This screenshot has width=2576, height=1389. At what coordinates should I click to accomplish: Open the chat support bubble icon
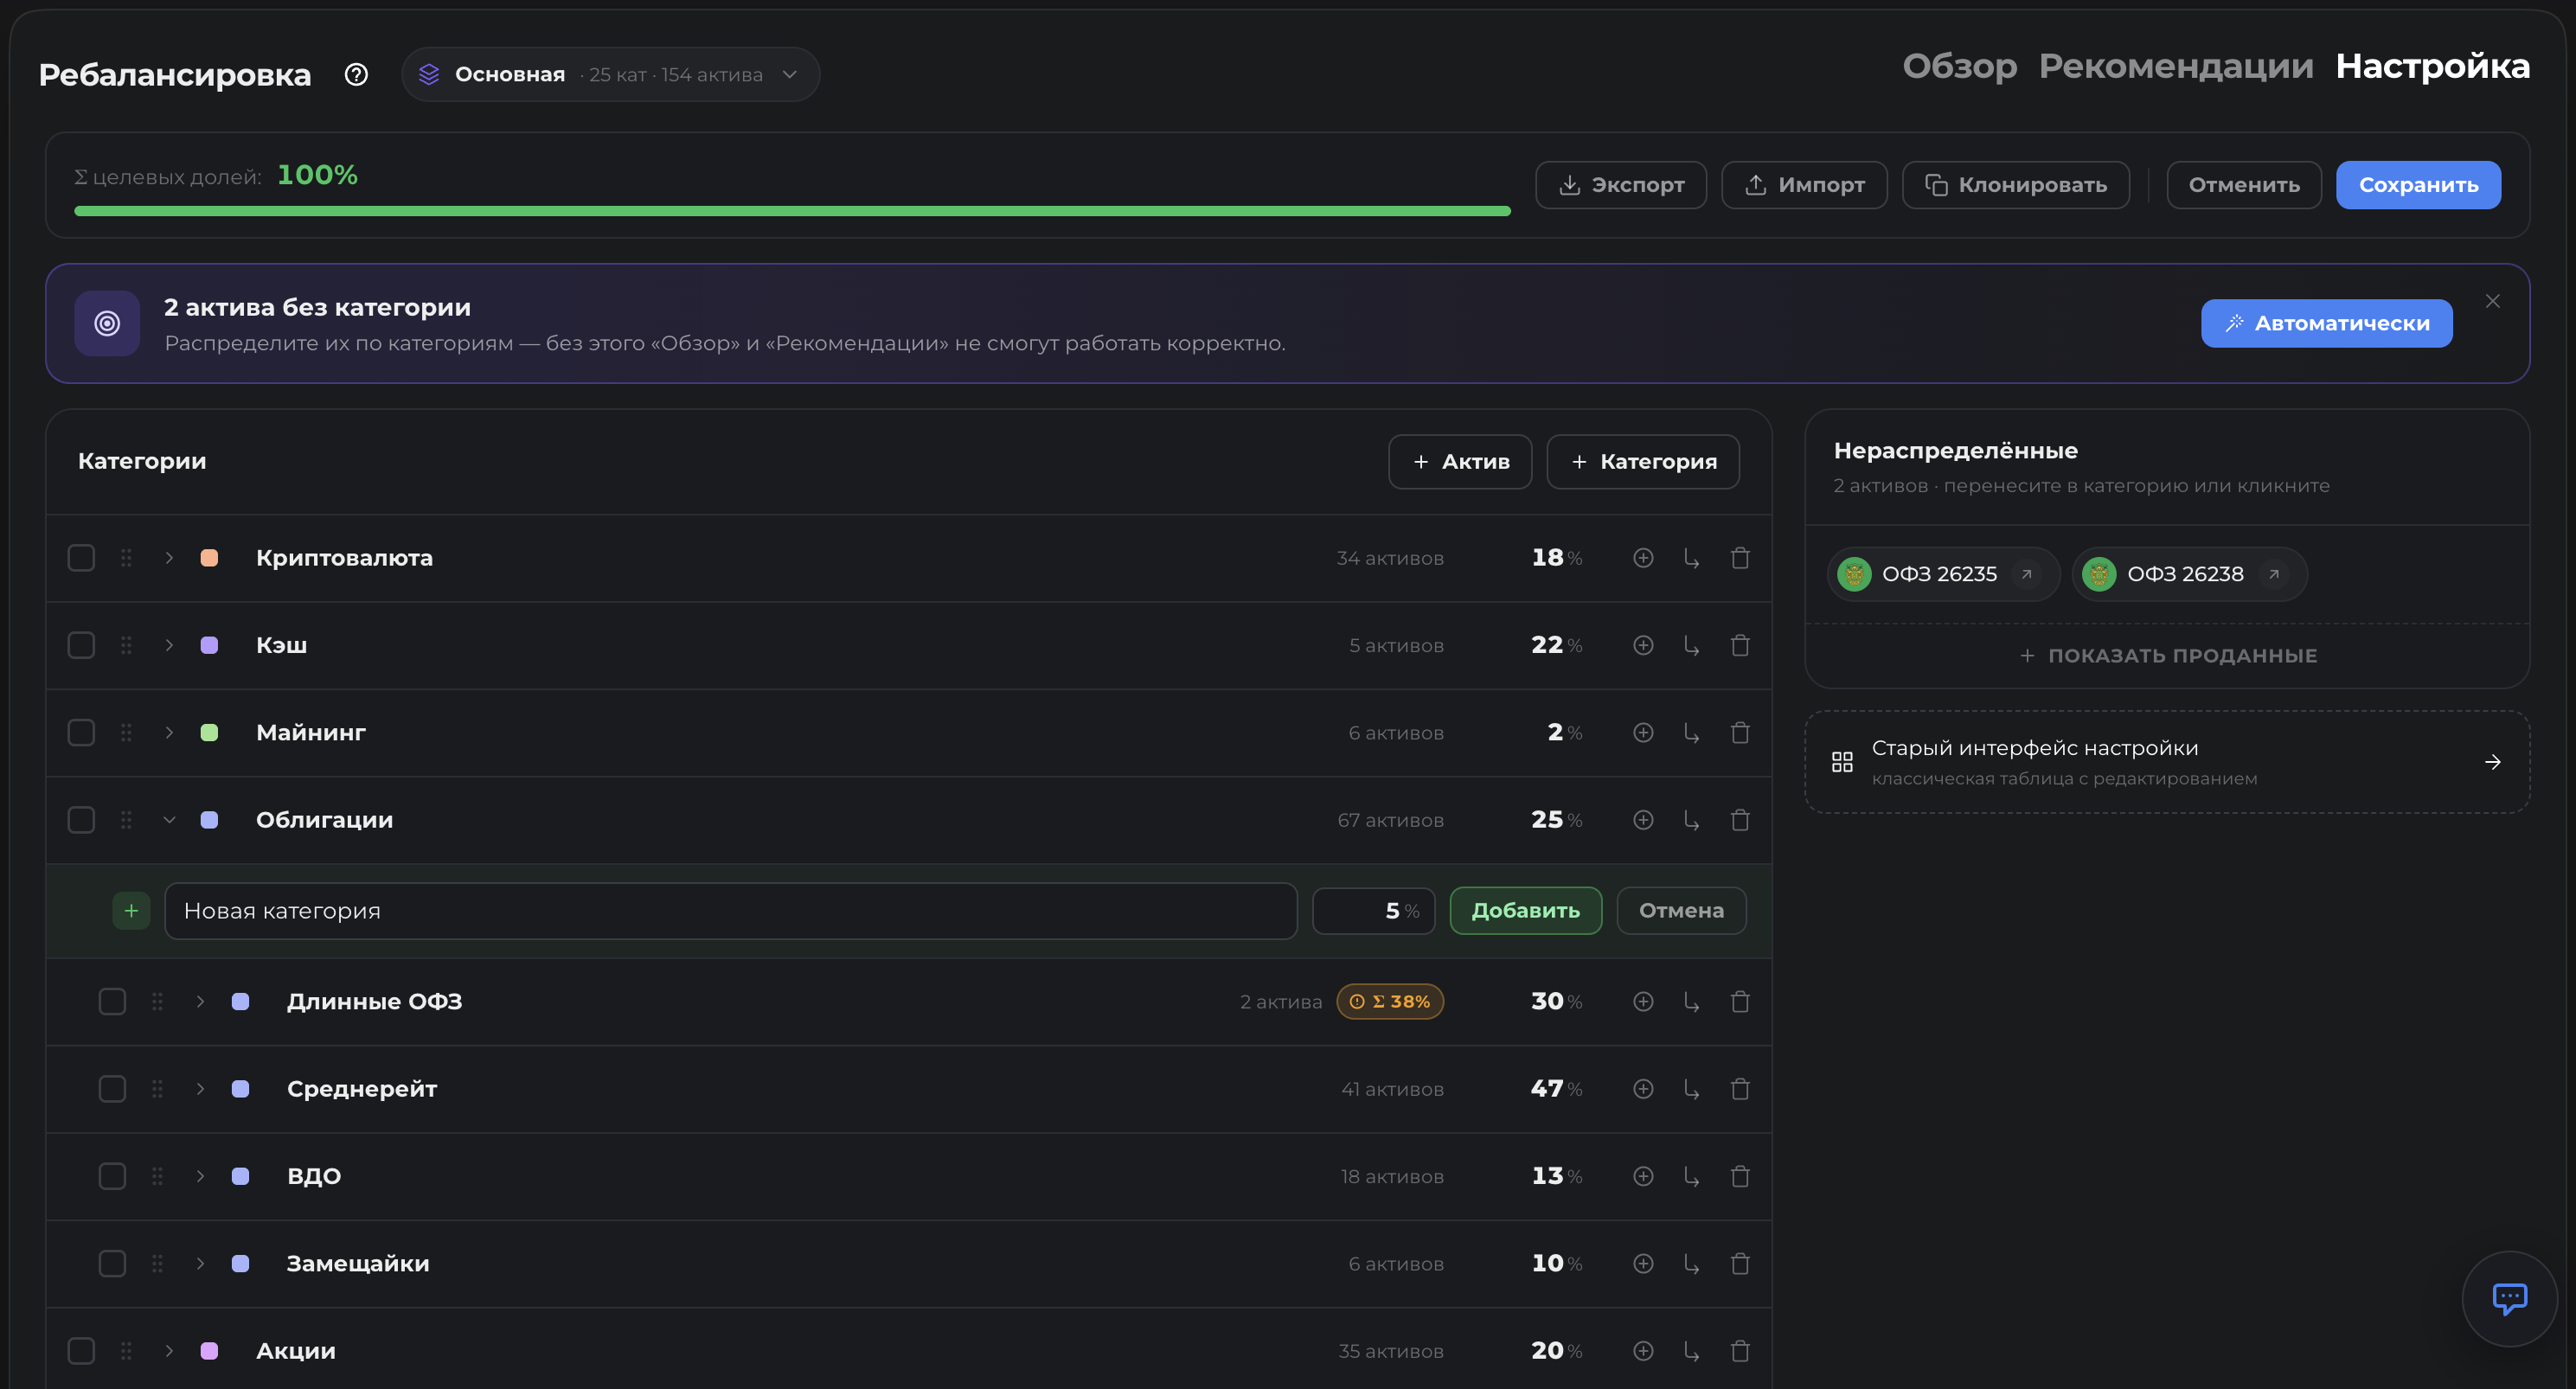pos(2509,1299)
